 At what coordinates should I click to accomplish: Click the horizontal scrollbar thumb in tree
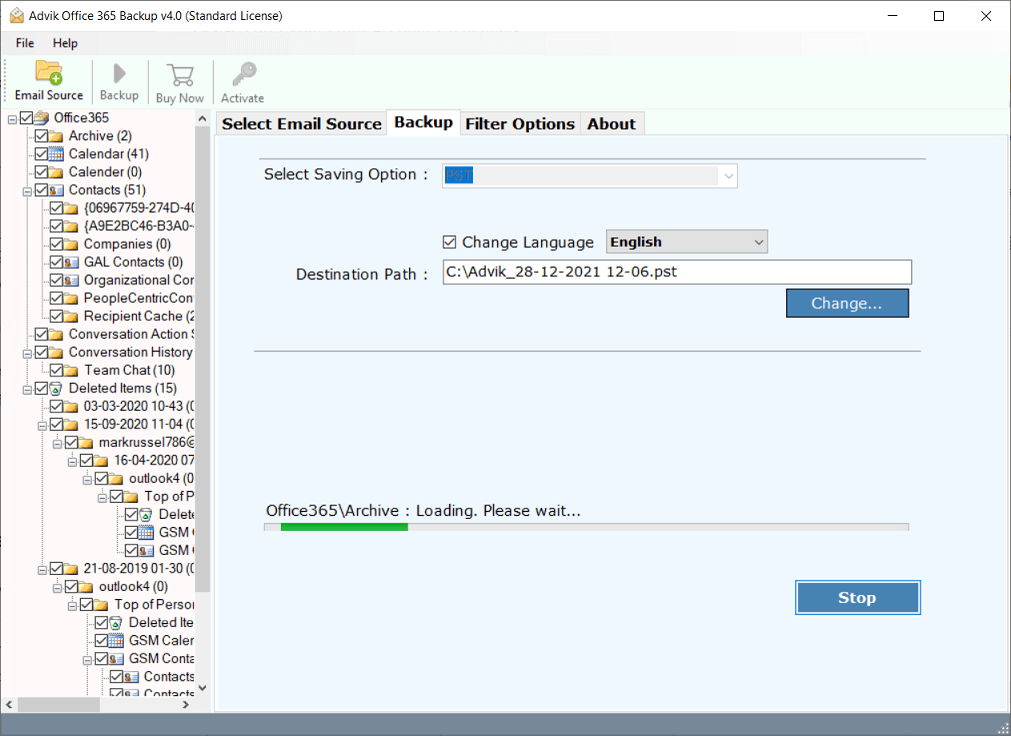(58, 704)
